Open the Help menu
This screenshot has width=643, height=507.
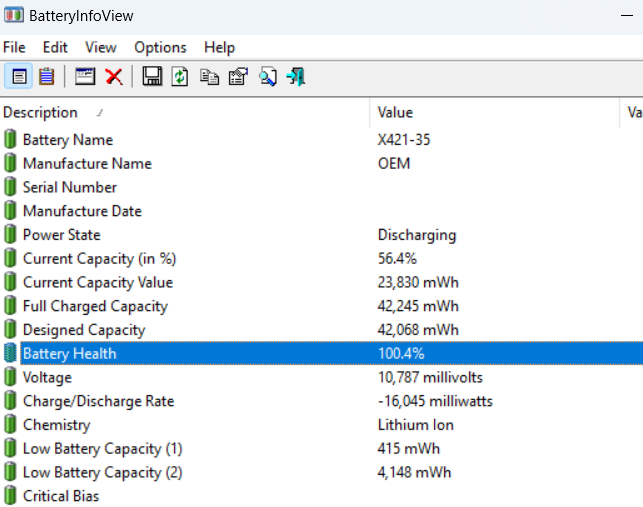219,48
